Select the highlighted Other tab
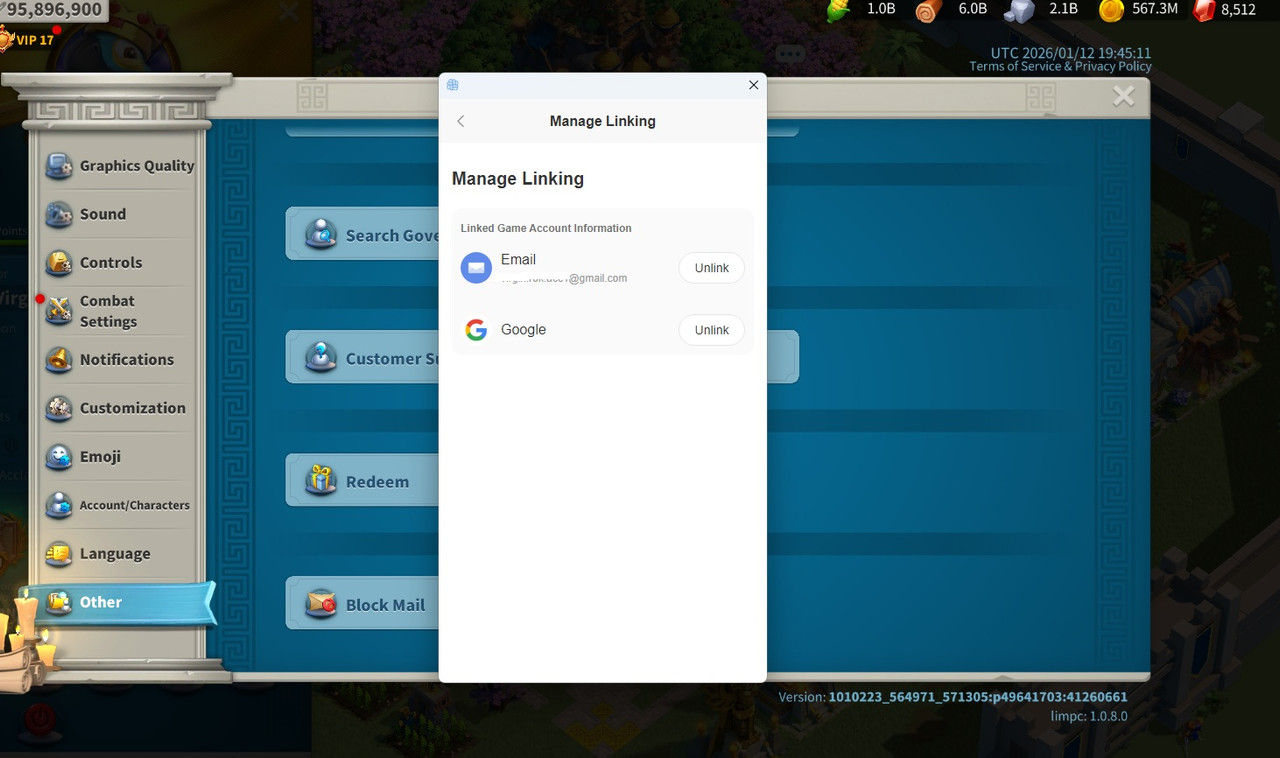Screen dimensions: 1280x758 tap(122, 602)
